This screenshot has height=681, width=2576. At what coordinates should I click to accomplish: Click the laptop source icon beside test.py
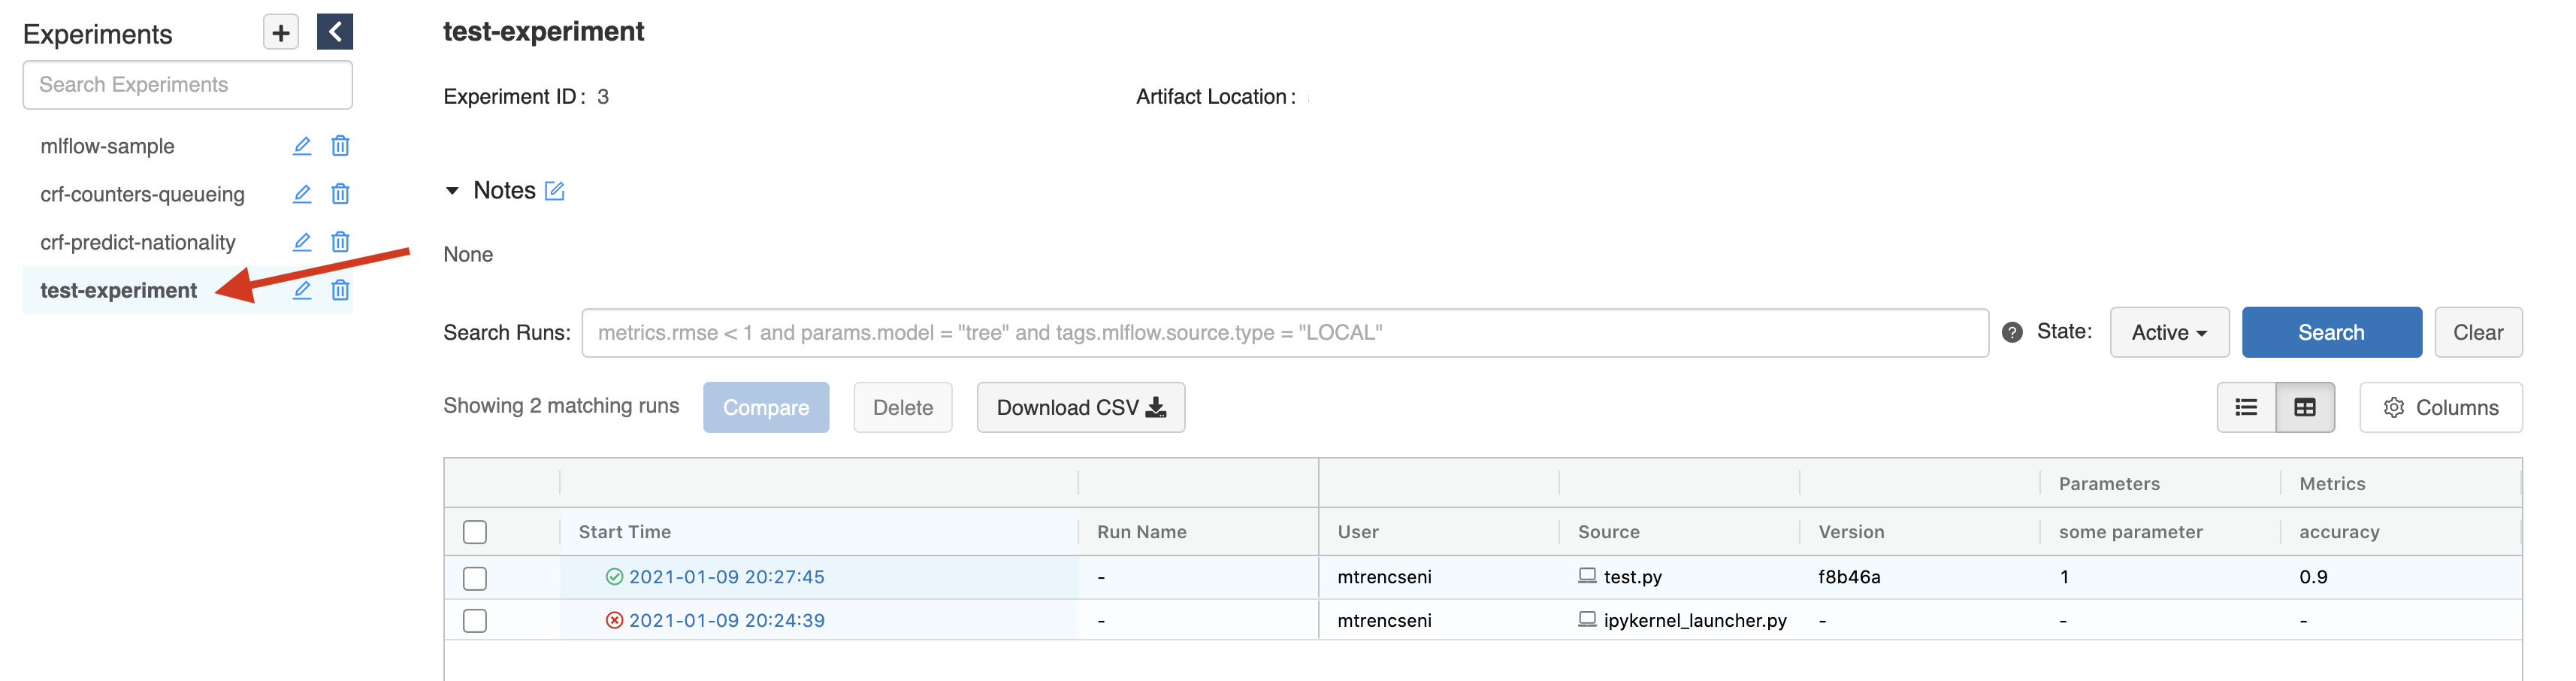tap(1587, 576)
